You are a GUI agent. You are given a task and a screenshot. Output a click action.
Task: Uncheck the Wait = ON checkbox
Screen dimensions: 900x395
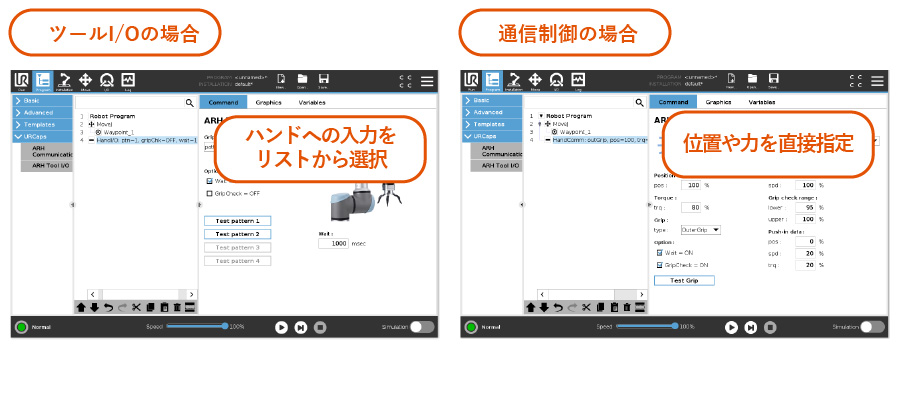pyautogui.click(x=660, y=252)
